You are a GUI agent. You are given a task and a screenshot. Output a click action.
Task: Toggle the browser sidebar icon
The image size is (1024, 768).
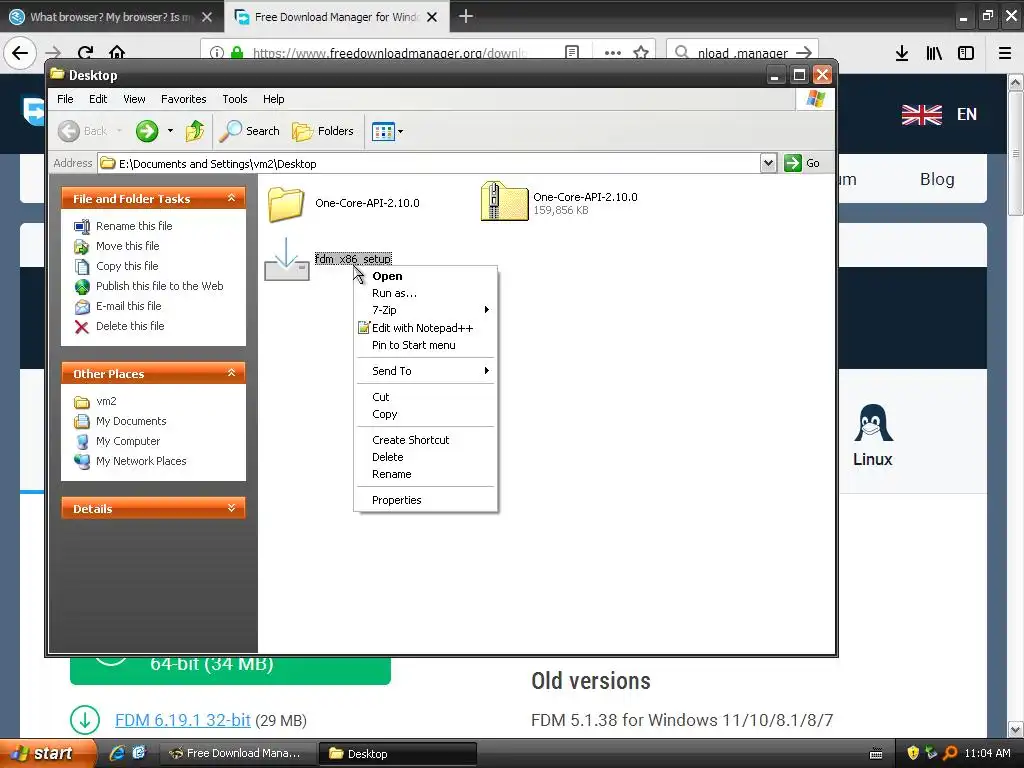tap(966, 53)
